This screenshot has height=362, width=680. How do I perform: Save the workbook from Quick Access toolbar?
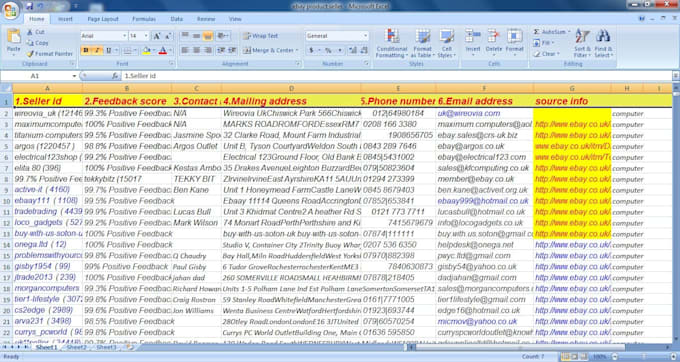click(29, 6)
